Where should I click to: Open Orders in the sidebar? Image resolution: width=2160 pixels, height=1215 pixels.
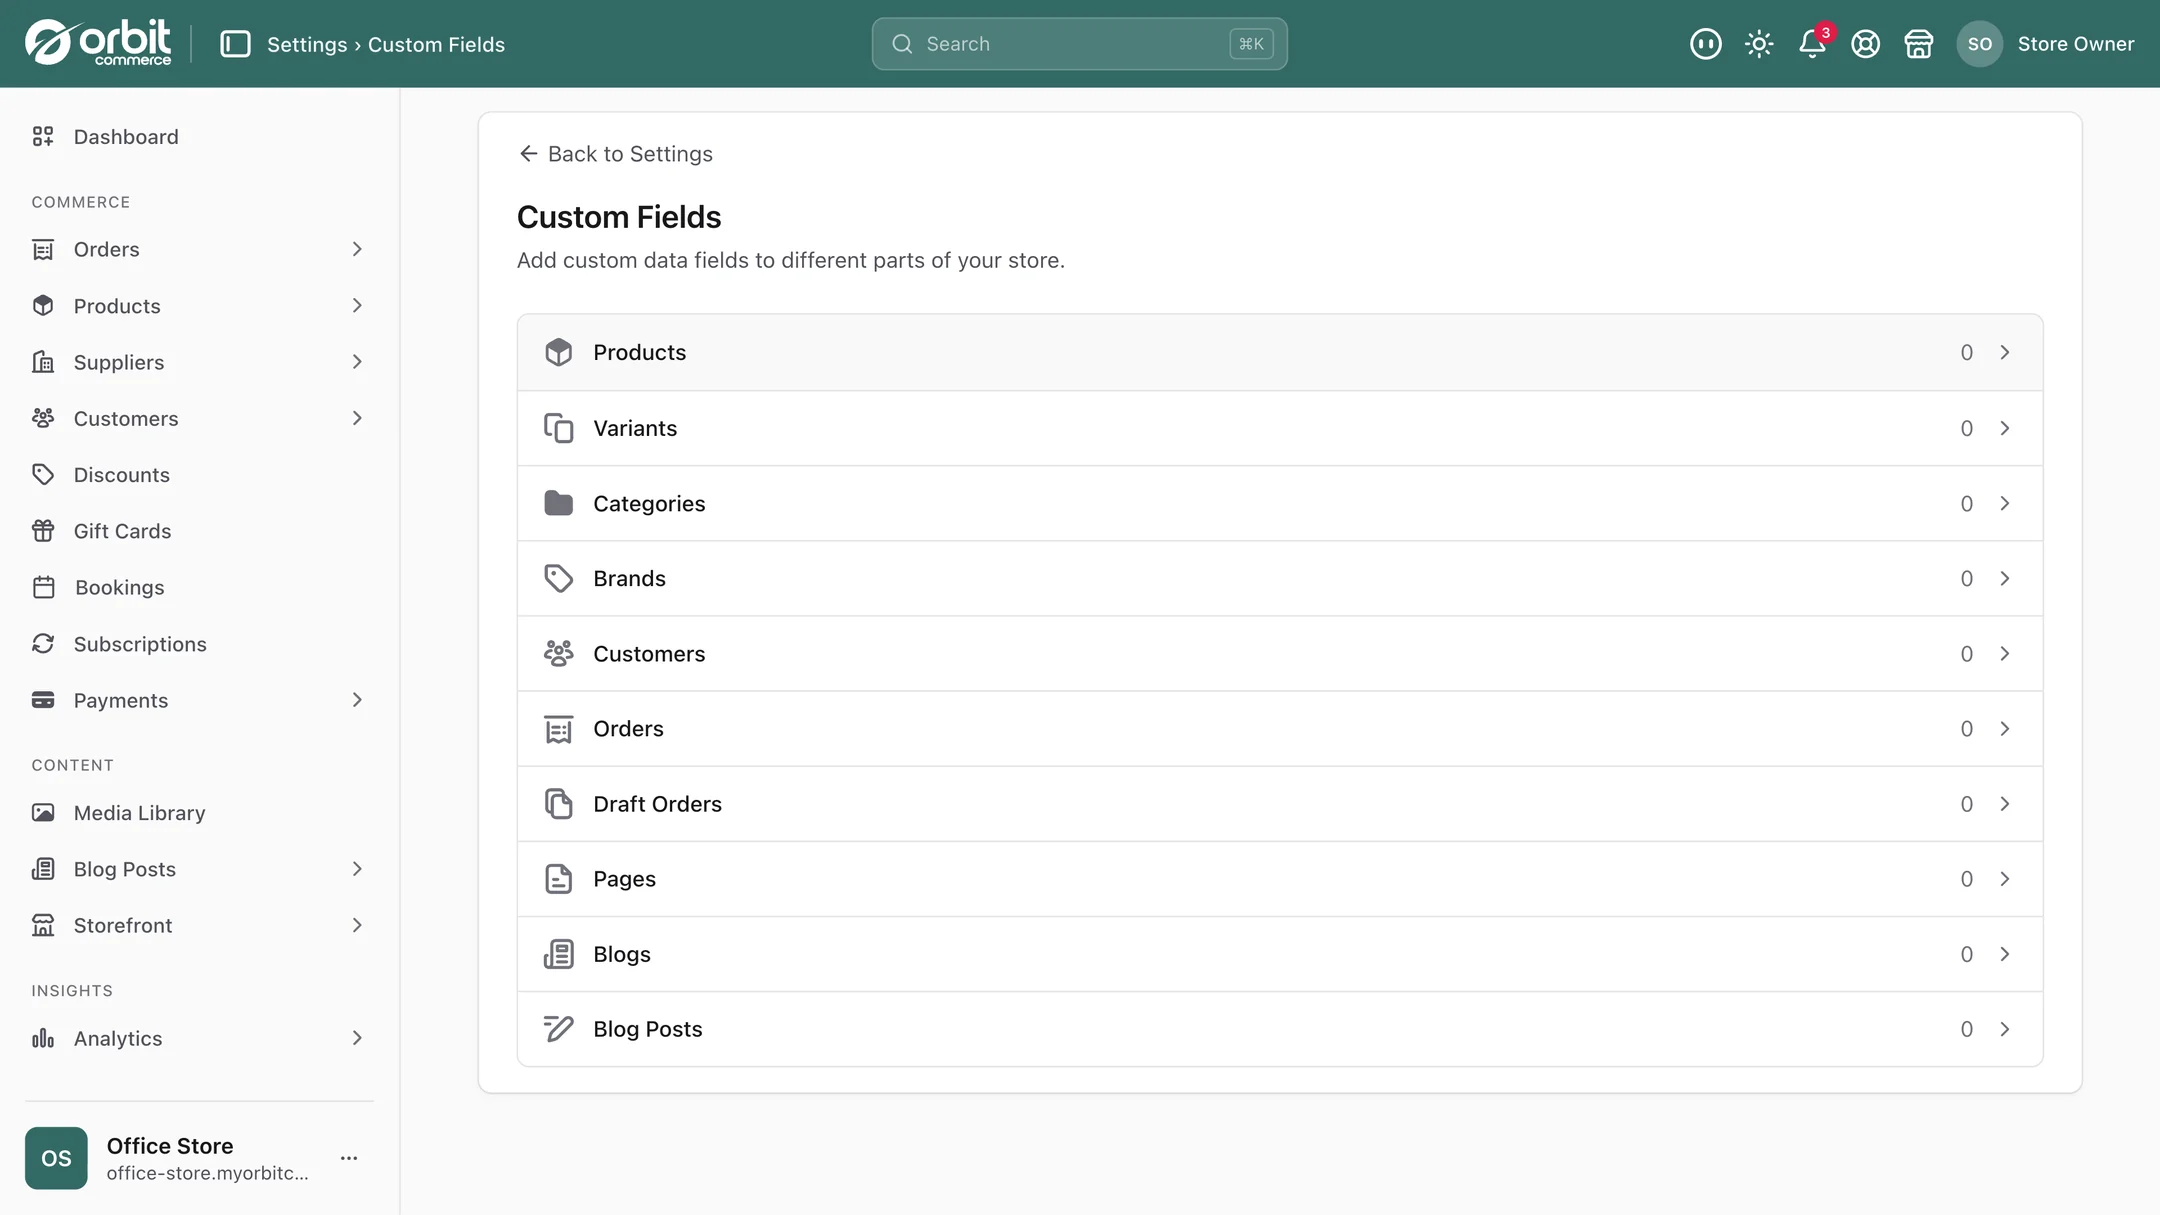tap(106, 249)
